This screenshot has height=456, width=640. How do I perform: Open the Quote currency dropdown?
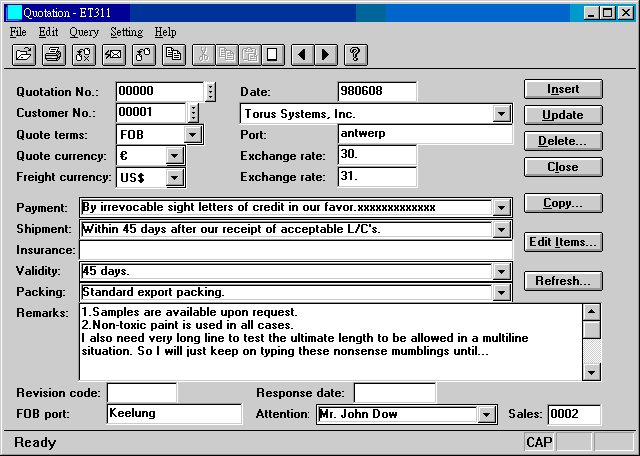point(175,156)
